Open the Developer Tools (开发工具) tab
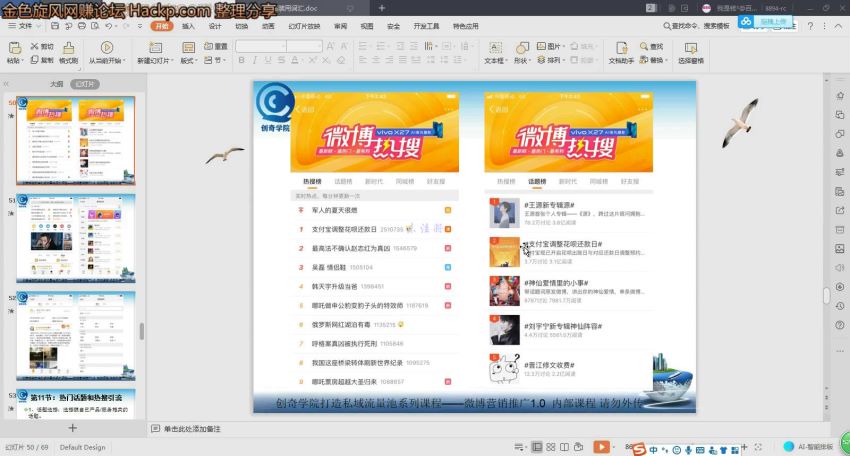Viewport: 850px width, 456px height. pyautogui.click(x=426, y=26)
